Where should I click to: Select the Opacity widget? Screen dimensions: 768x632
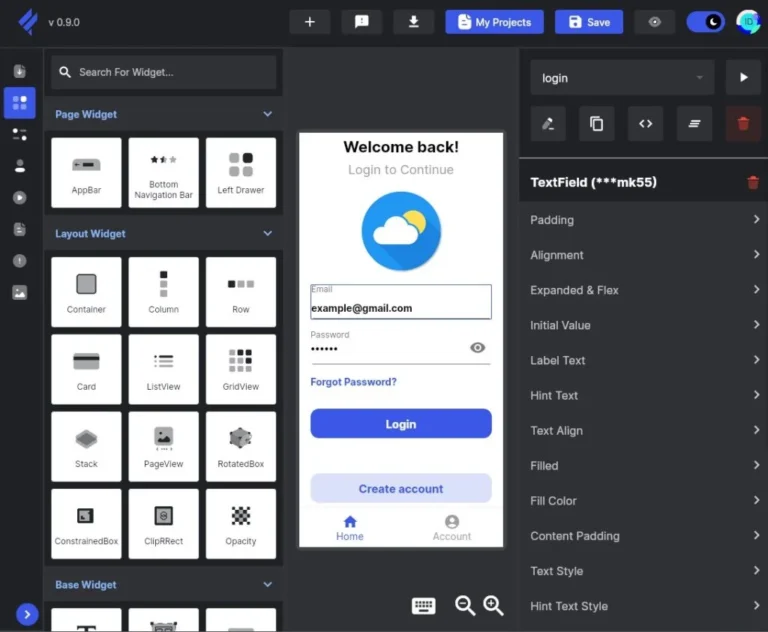point(241,524)
